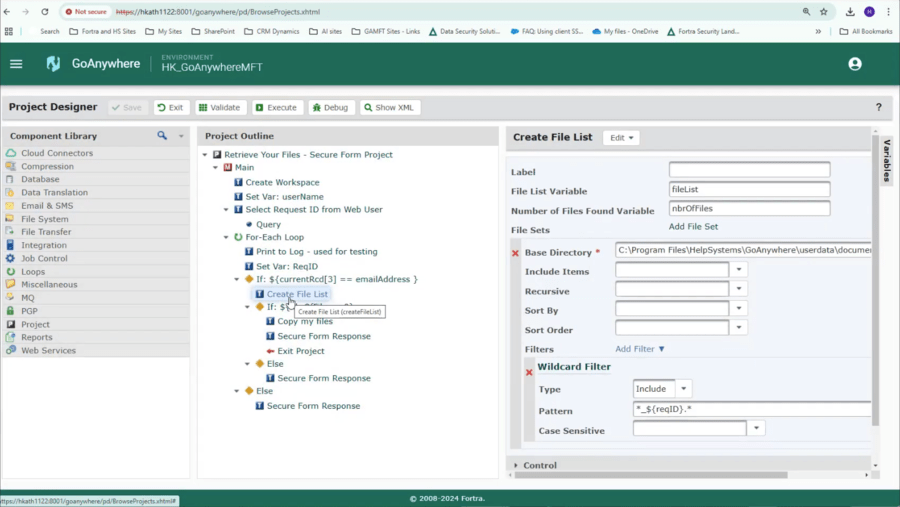The image size is (900, 507).
Task: Click the Execute button
Action: coord(276,107)
